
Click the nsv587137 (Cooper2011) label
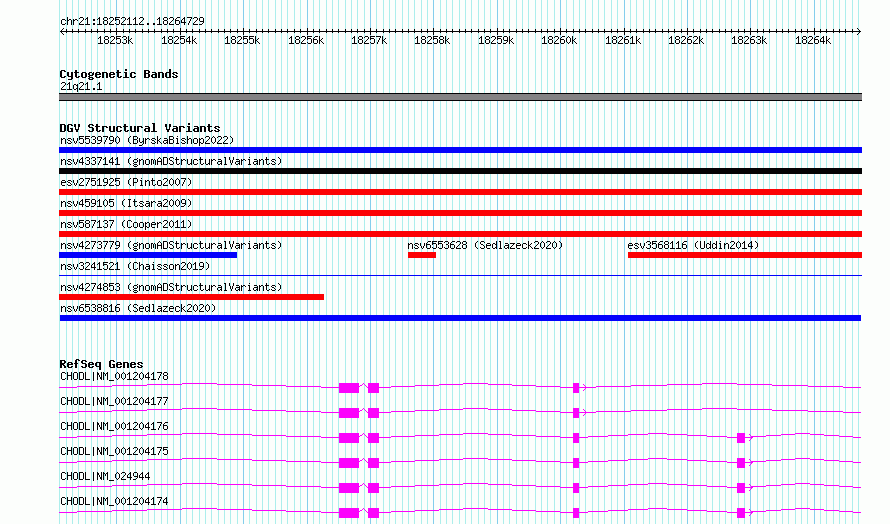tap(126, 224)
